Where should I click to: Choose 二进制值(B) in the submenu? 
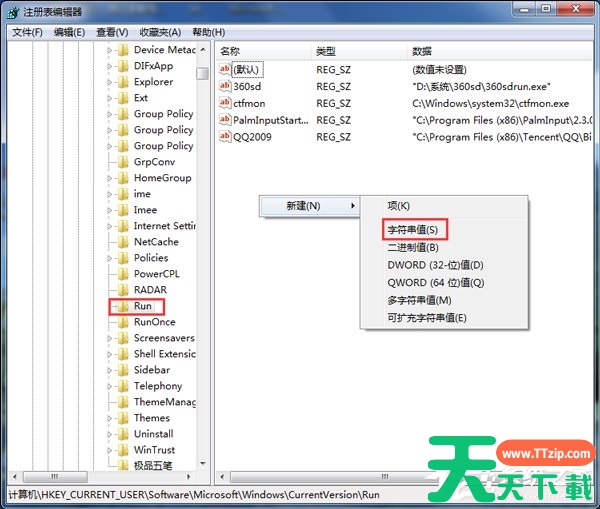point(444,247)
